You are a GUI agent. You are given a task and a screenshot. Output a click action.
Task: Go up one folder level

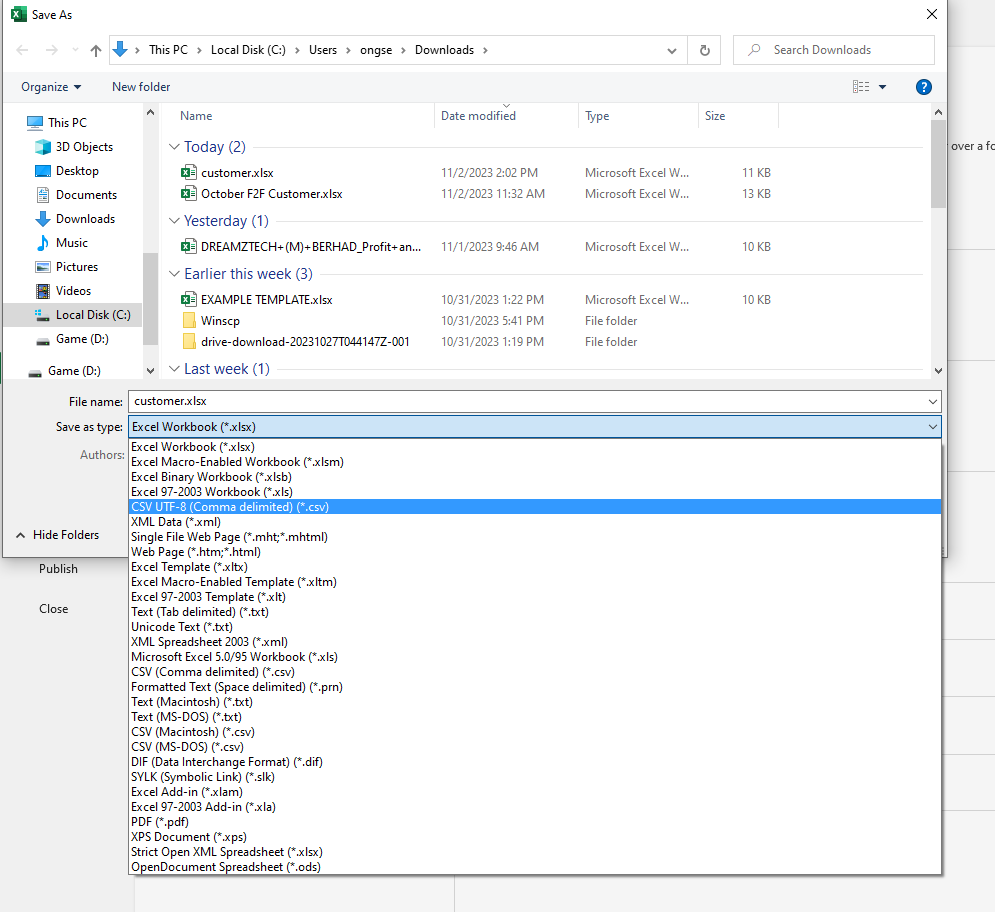96,50
